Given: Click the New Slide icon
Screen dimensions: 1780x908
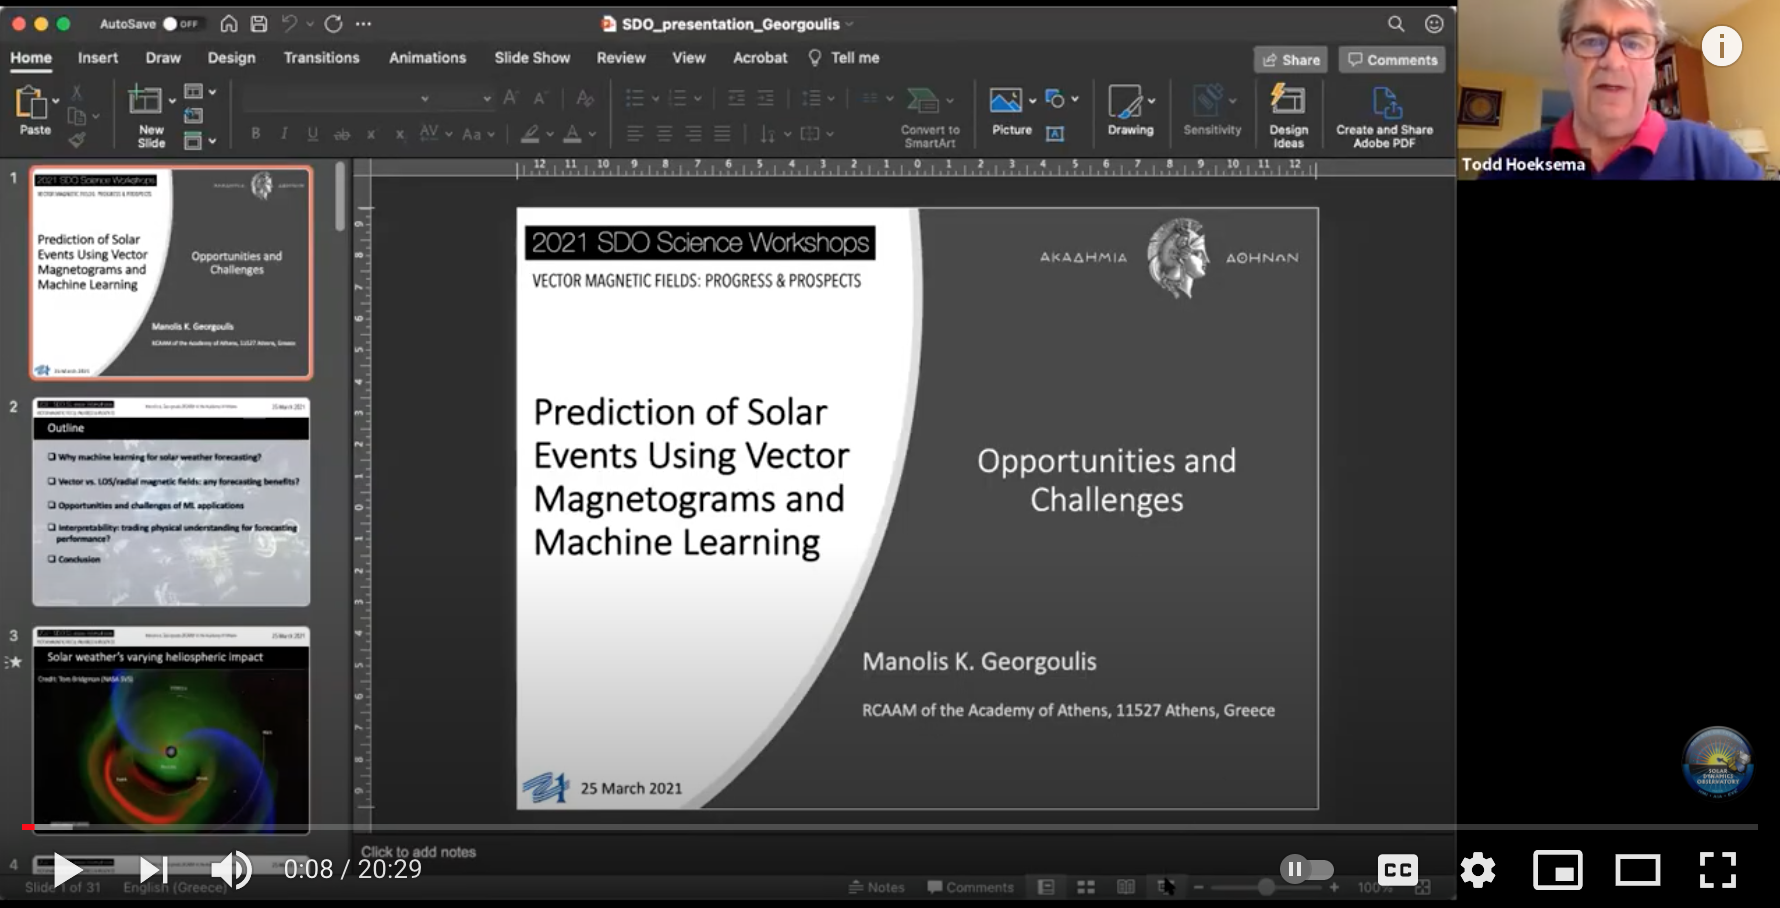Looking at the screenshot, I should pyautogui.click(x=145, y=101).
